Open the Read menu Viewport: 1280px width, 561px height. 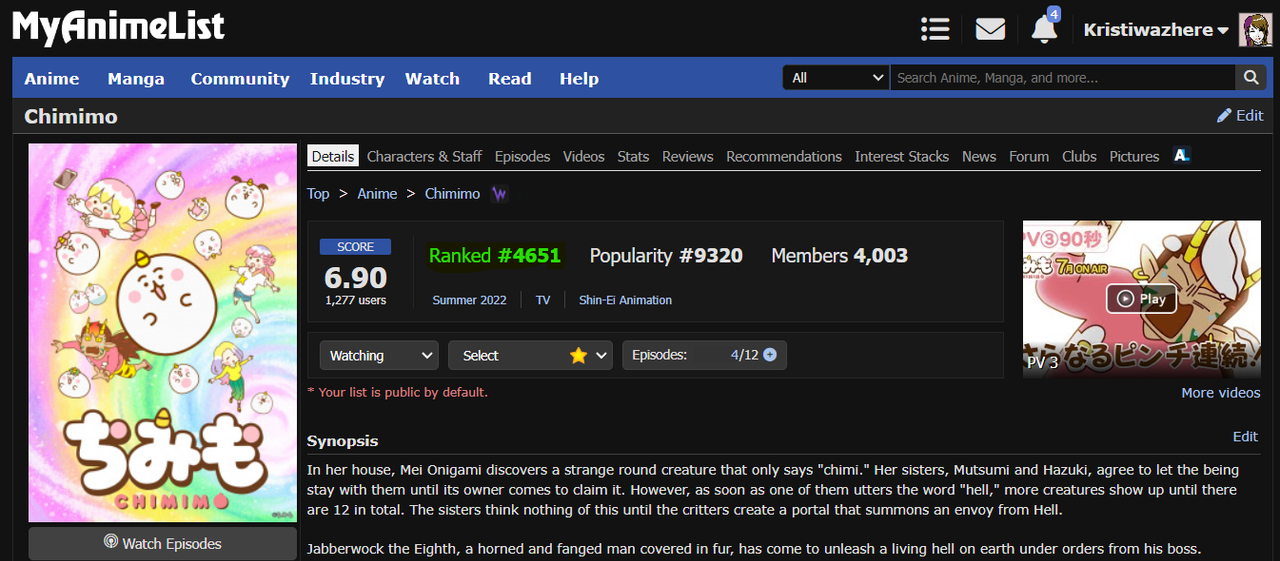(510, 78)
